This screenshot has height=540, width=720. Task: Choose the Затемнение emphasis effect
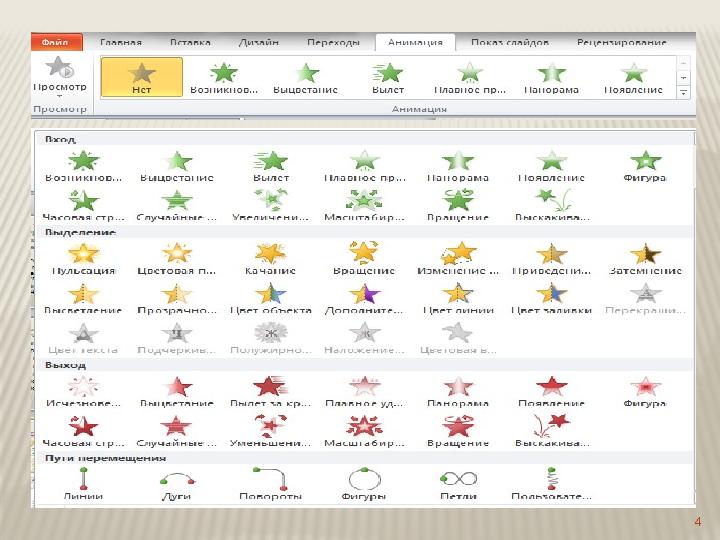click(x=645, y=259)
